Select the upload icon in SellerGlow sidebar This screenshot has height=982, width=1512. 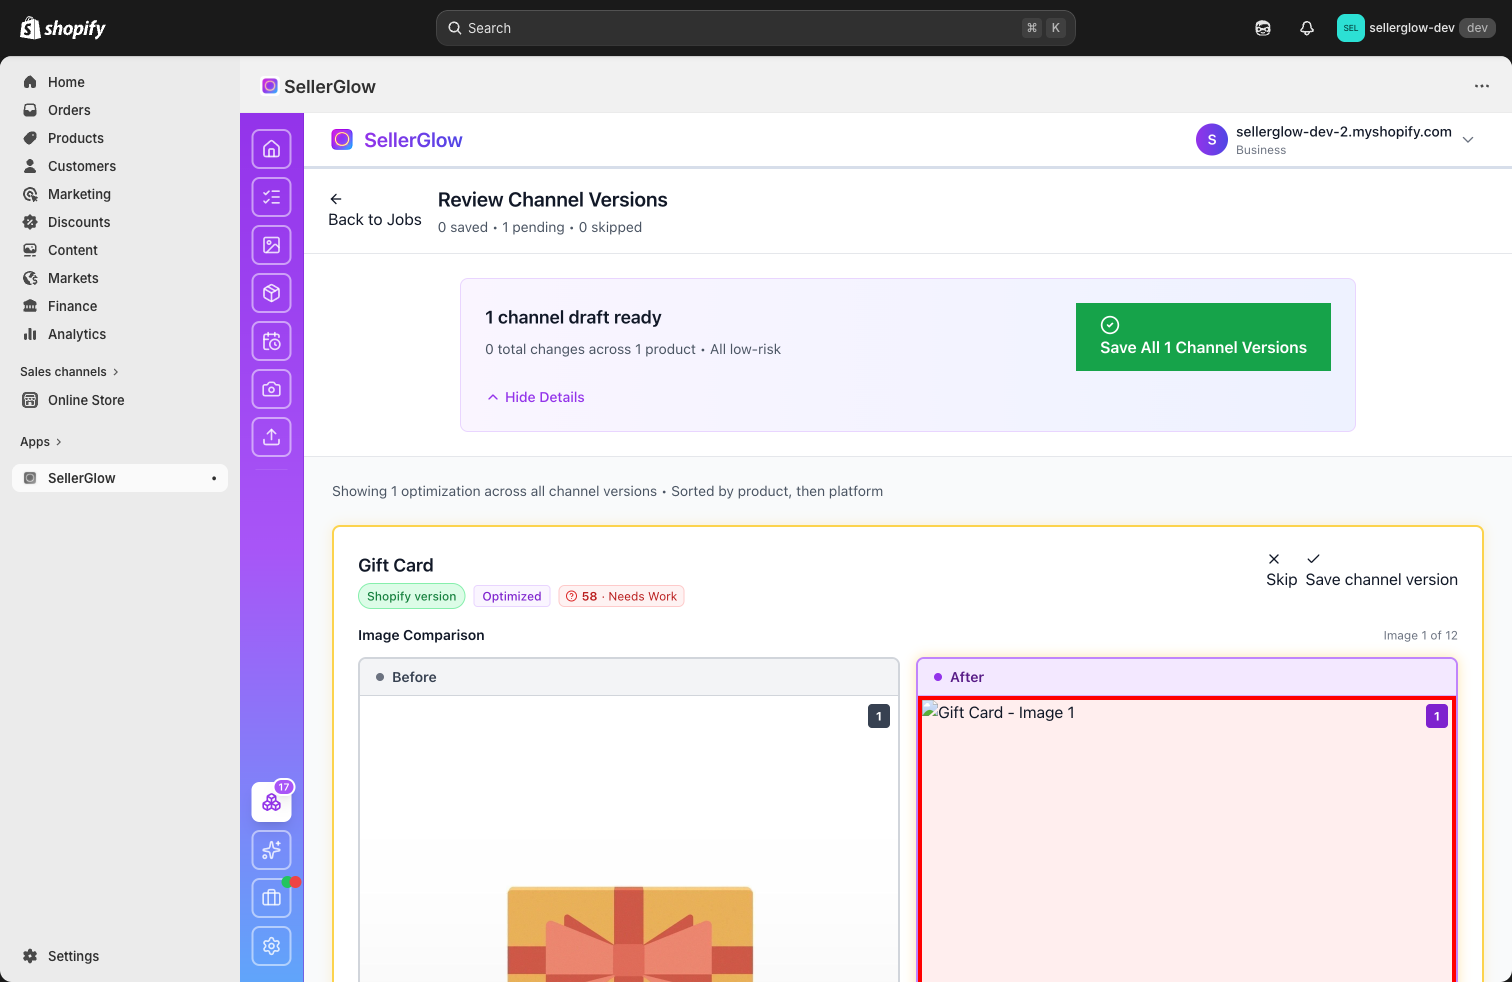[271, 437]
